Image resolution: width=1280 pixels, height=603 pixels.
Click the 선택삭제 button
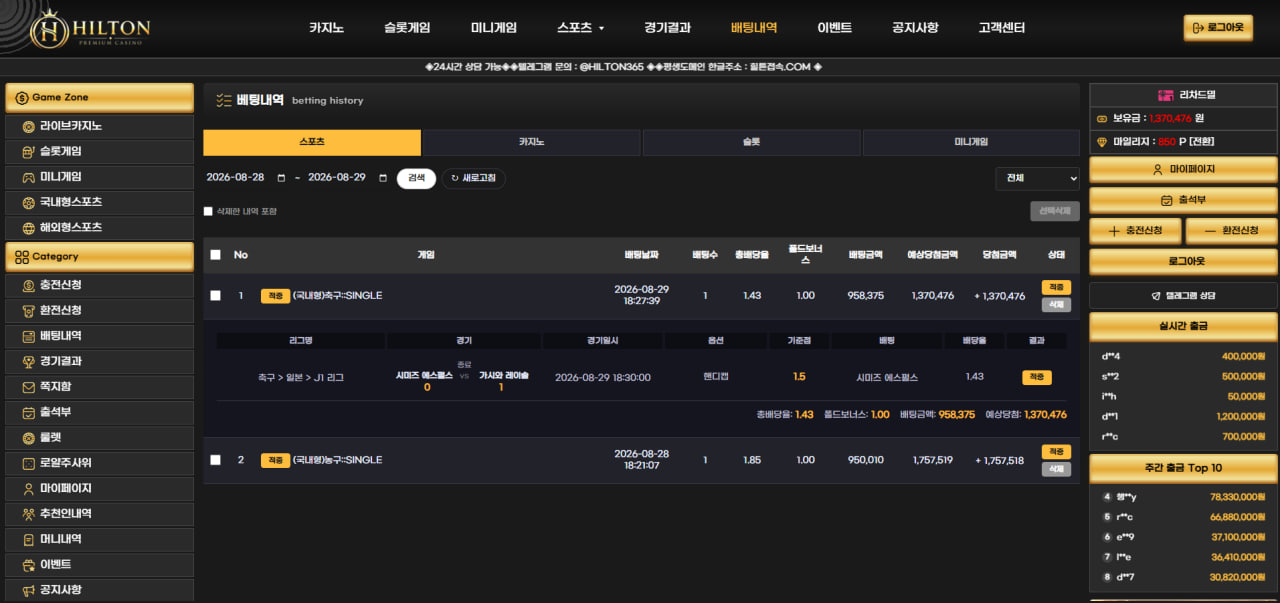[1055, 211]
